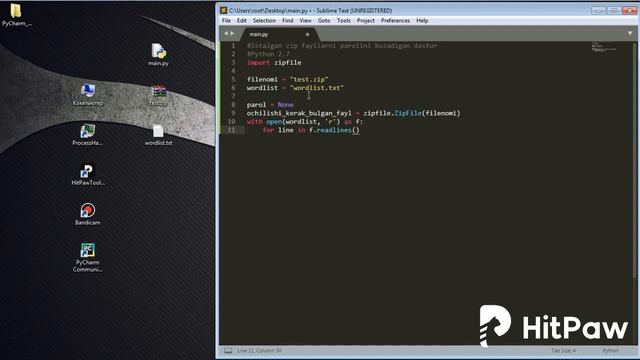Open the Find menu
The image size is (640, 360).
[287, 20]
